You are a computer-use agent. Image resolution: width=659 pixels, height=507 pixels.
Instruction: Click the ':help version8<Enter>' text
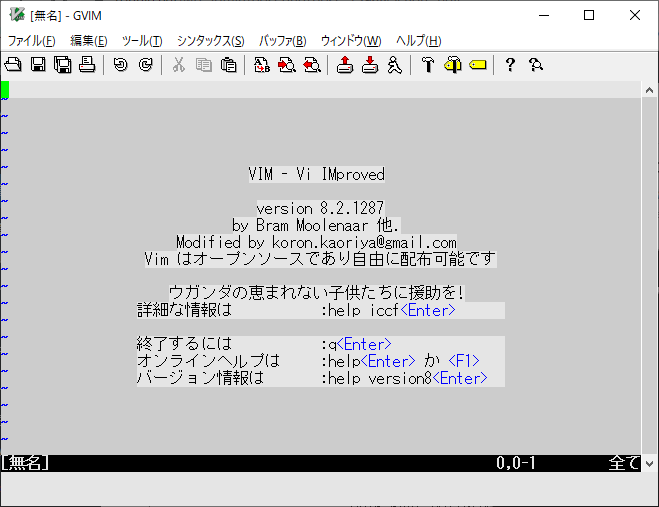tap(404, 378)
